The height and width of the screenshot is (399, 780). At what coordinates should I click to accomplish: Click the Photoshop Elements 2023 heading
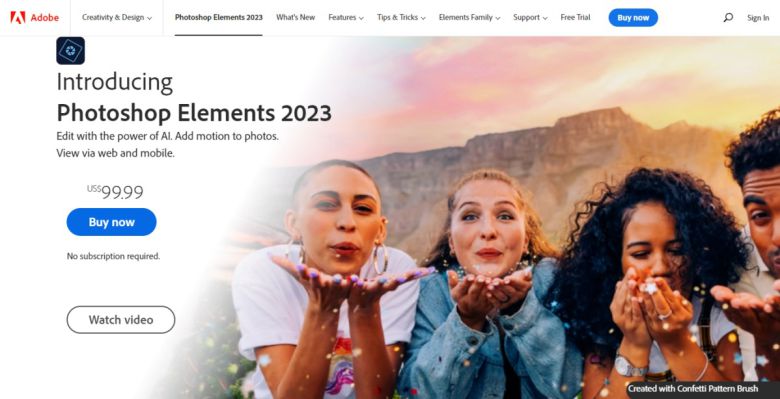[194, 113]
